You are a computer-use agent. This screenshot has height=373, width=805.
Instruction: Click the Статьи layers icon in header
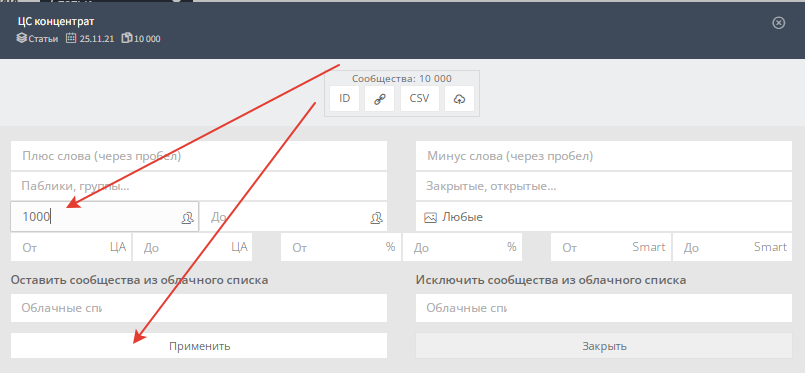21,38
